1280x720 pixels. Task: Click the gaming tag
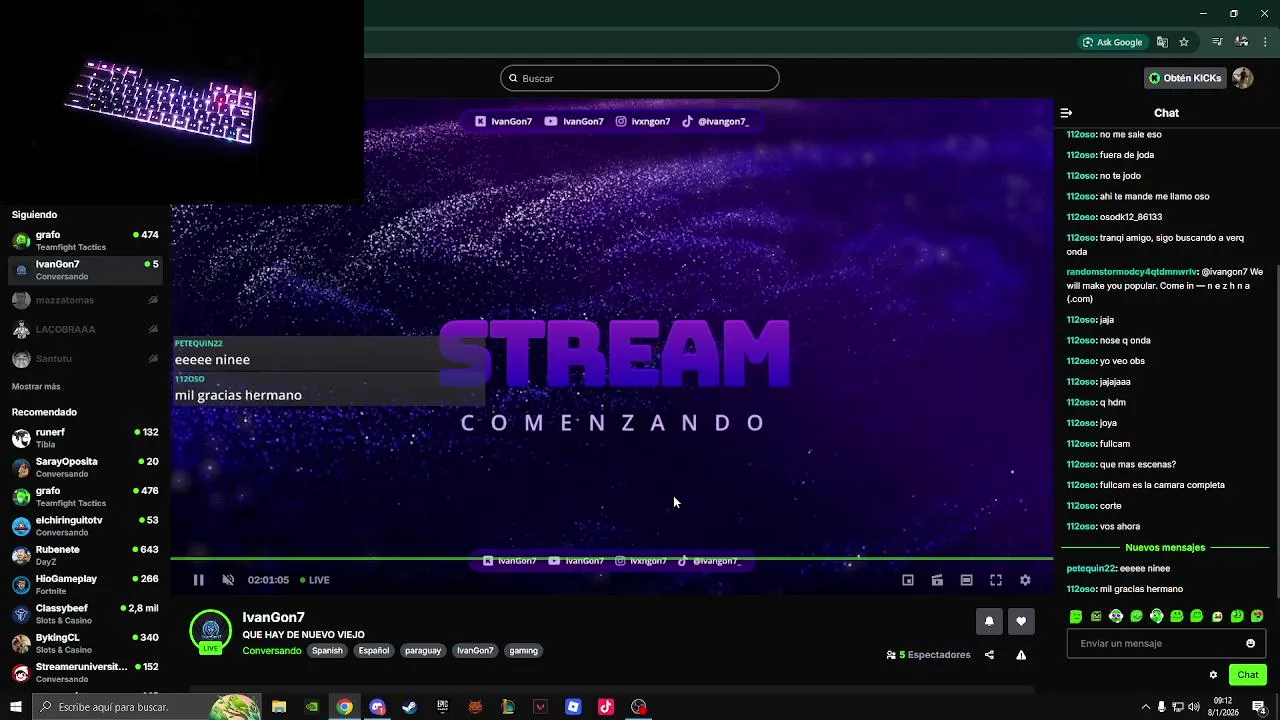pos(524,651)
